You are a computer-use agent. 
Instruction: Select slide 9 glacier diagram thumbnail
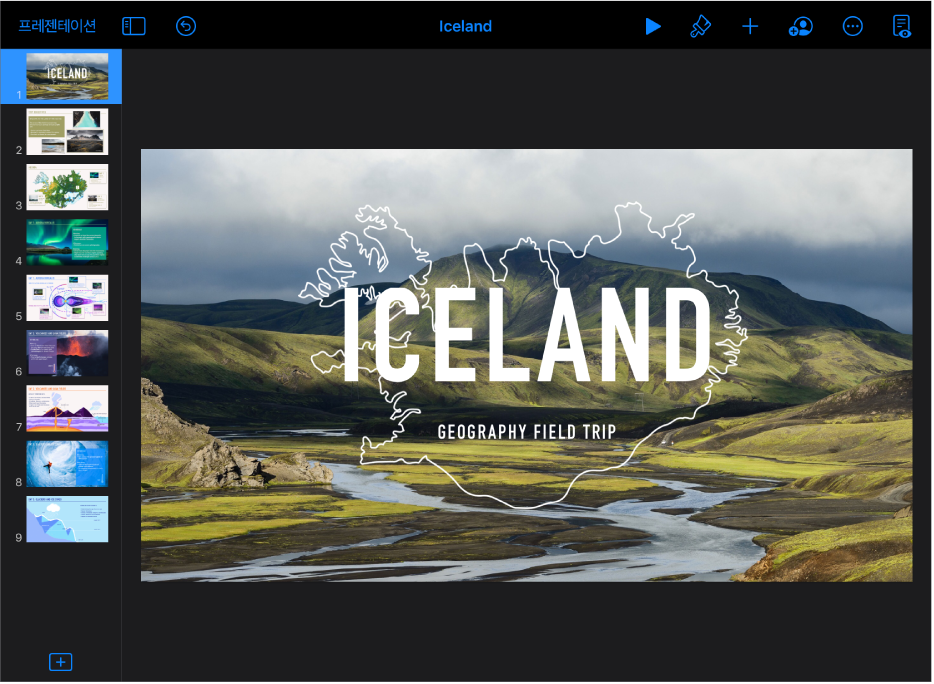click(x=67, y=520)
